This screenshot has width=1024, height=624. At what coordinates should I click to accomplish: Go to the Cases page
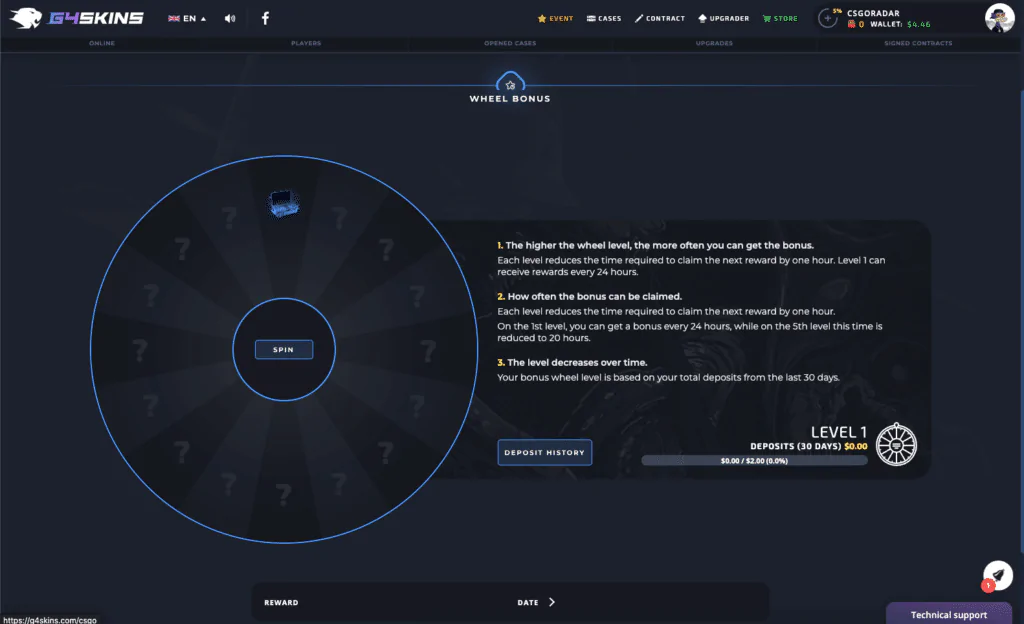[x=603, y=18]
